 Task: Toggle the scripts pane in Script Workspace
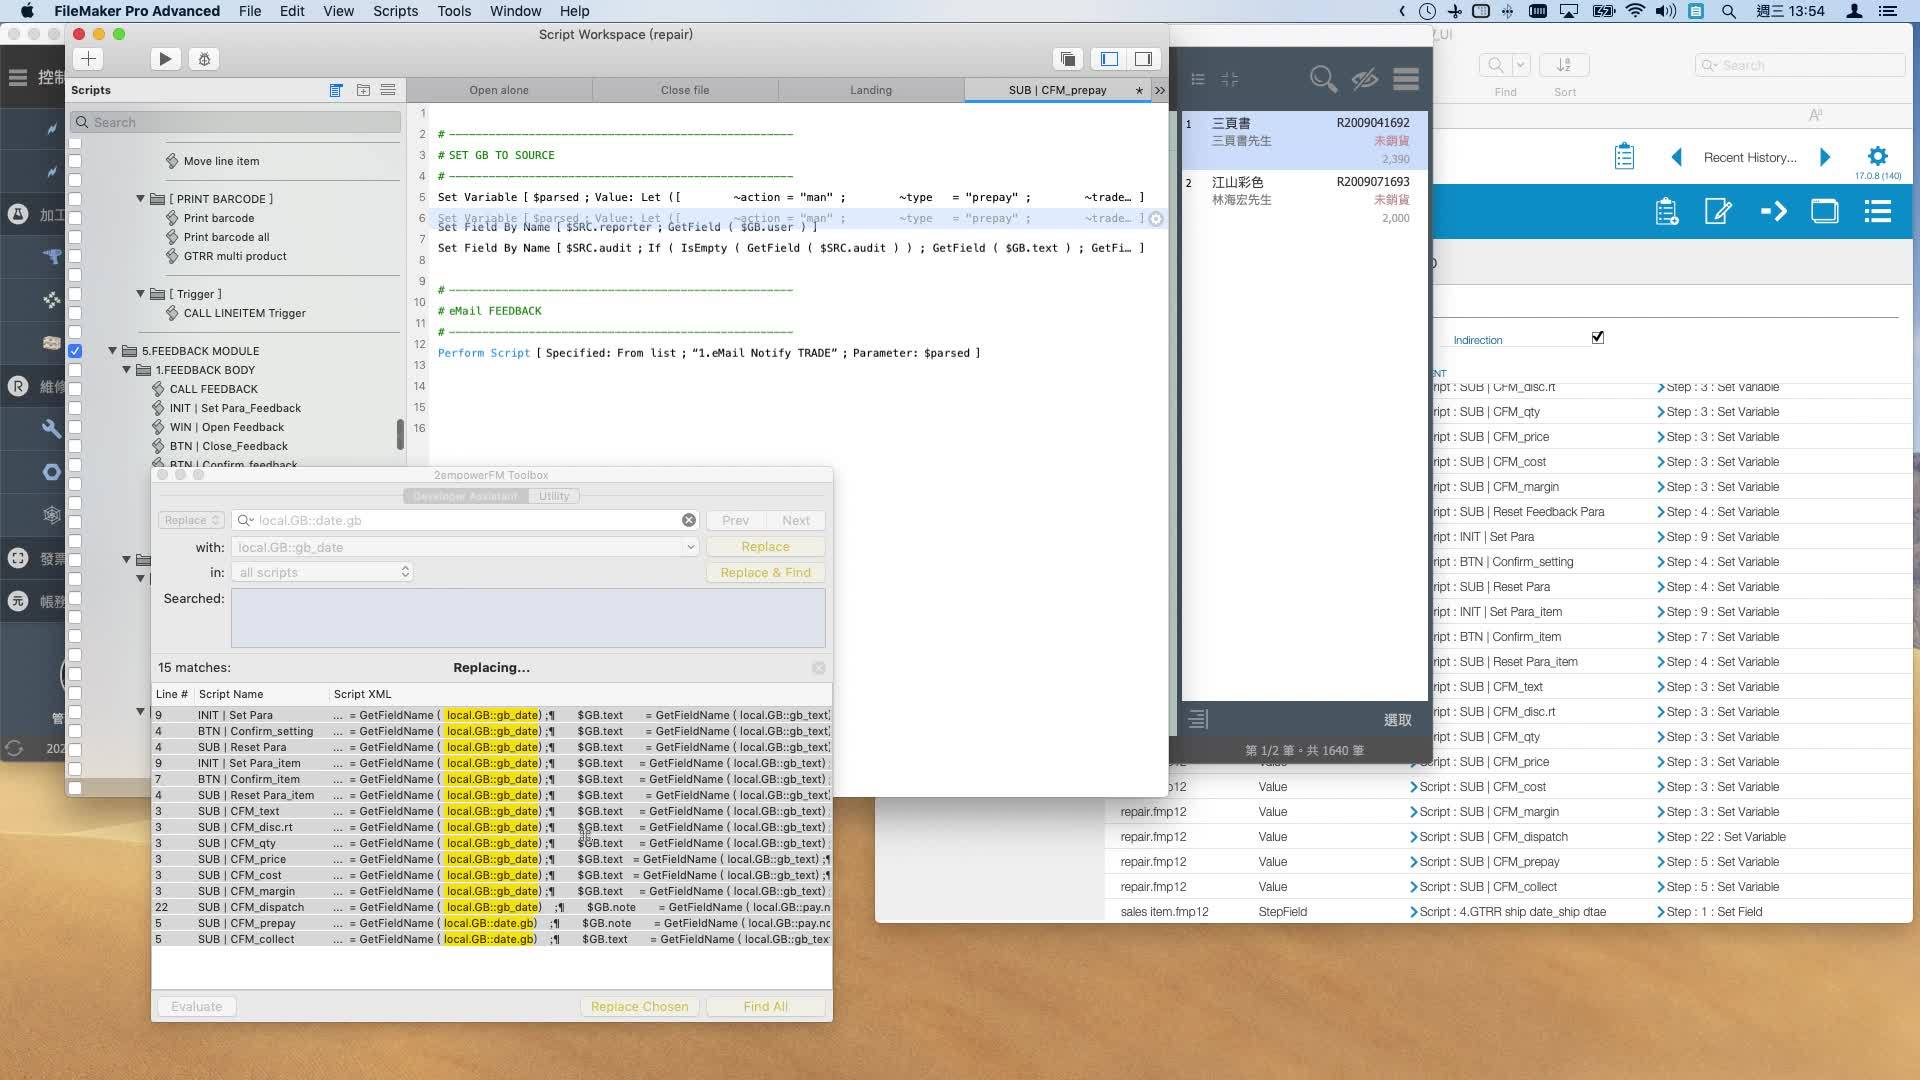pyautogui.click(x=1109, y=59)
